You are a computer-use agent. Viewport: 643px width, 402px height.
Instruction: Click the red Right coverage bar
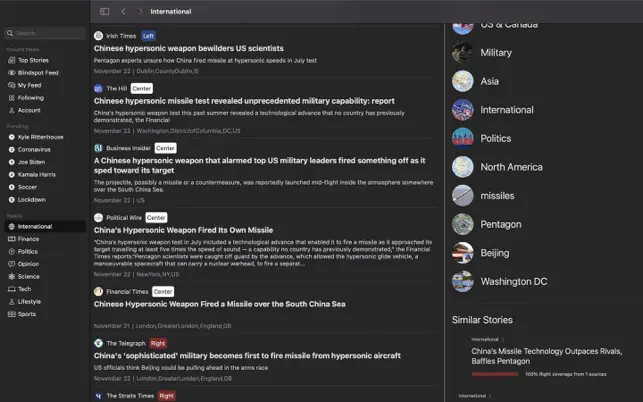click(495, 374)
